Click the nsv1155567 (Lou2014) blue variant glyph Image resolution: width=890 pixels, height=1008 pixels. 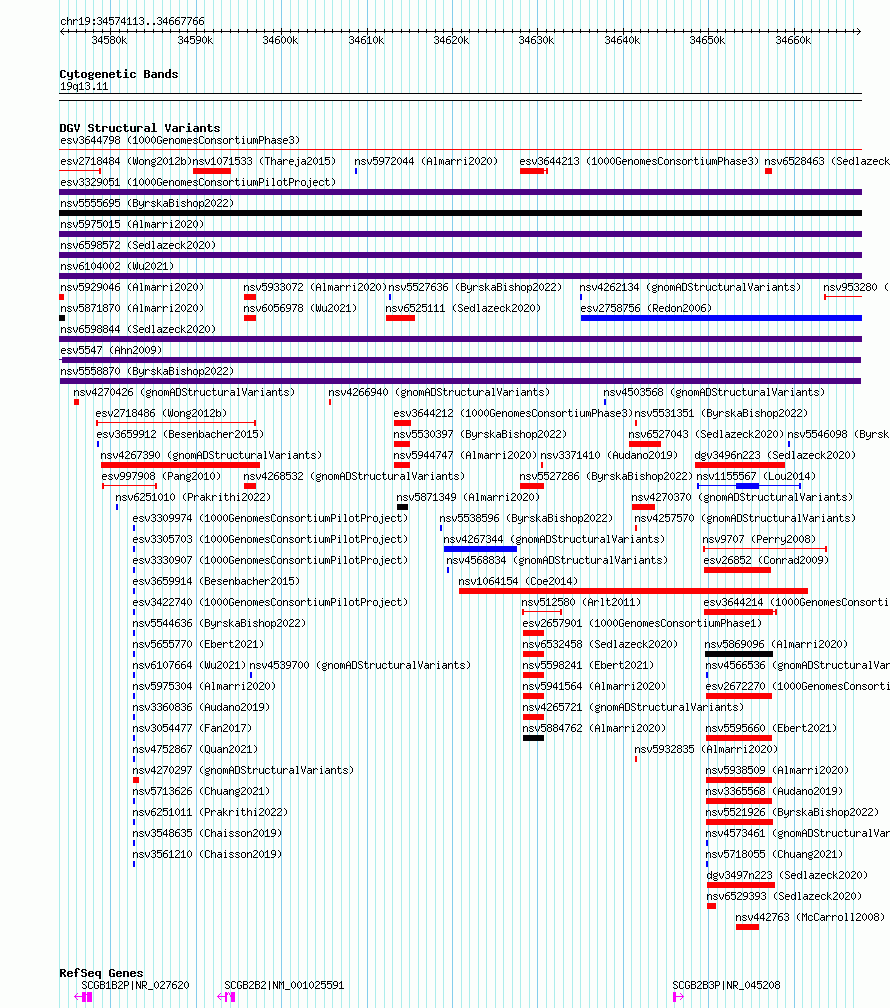tap(749, 486)
